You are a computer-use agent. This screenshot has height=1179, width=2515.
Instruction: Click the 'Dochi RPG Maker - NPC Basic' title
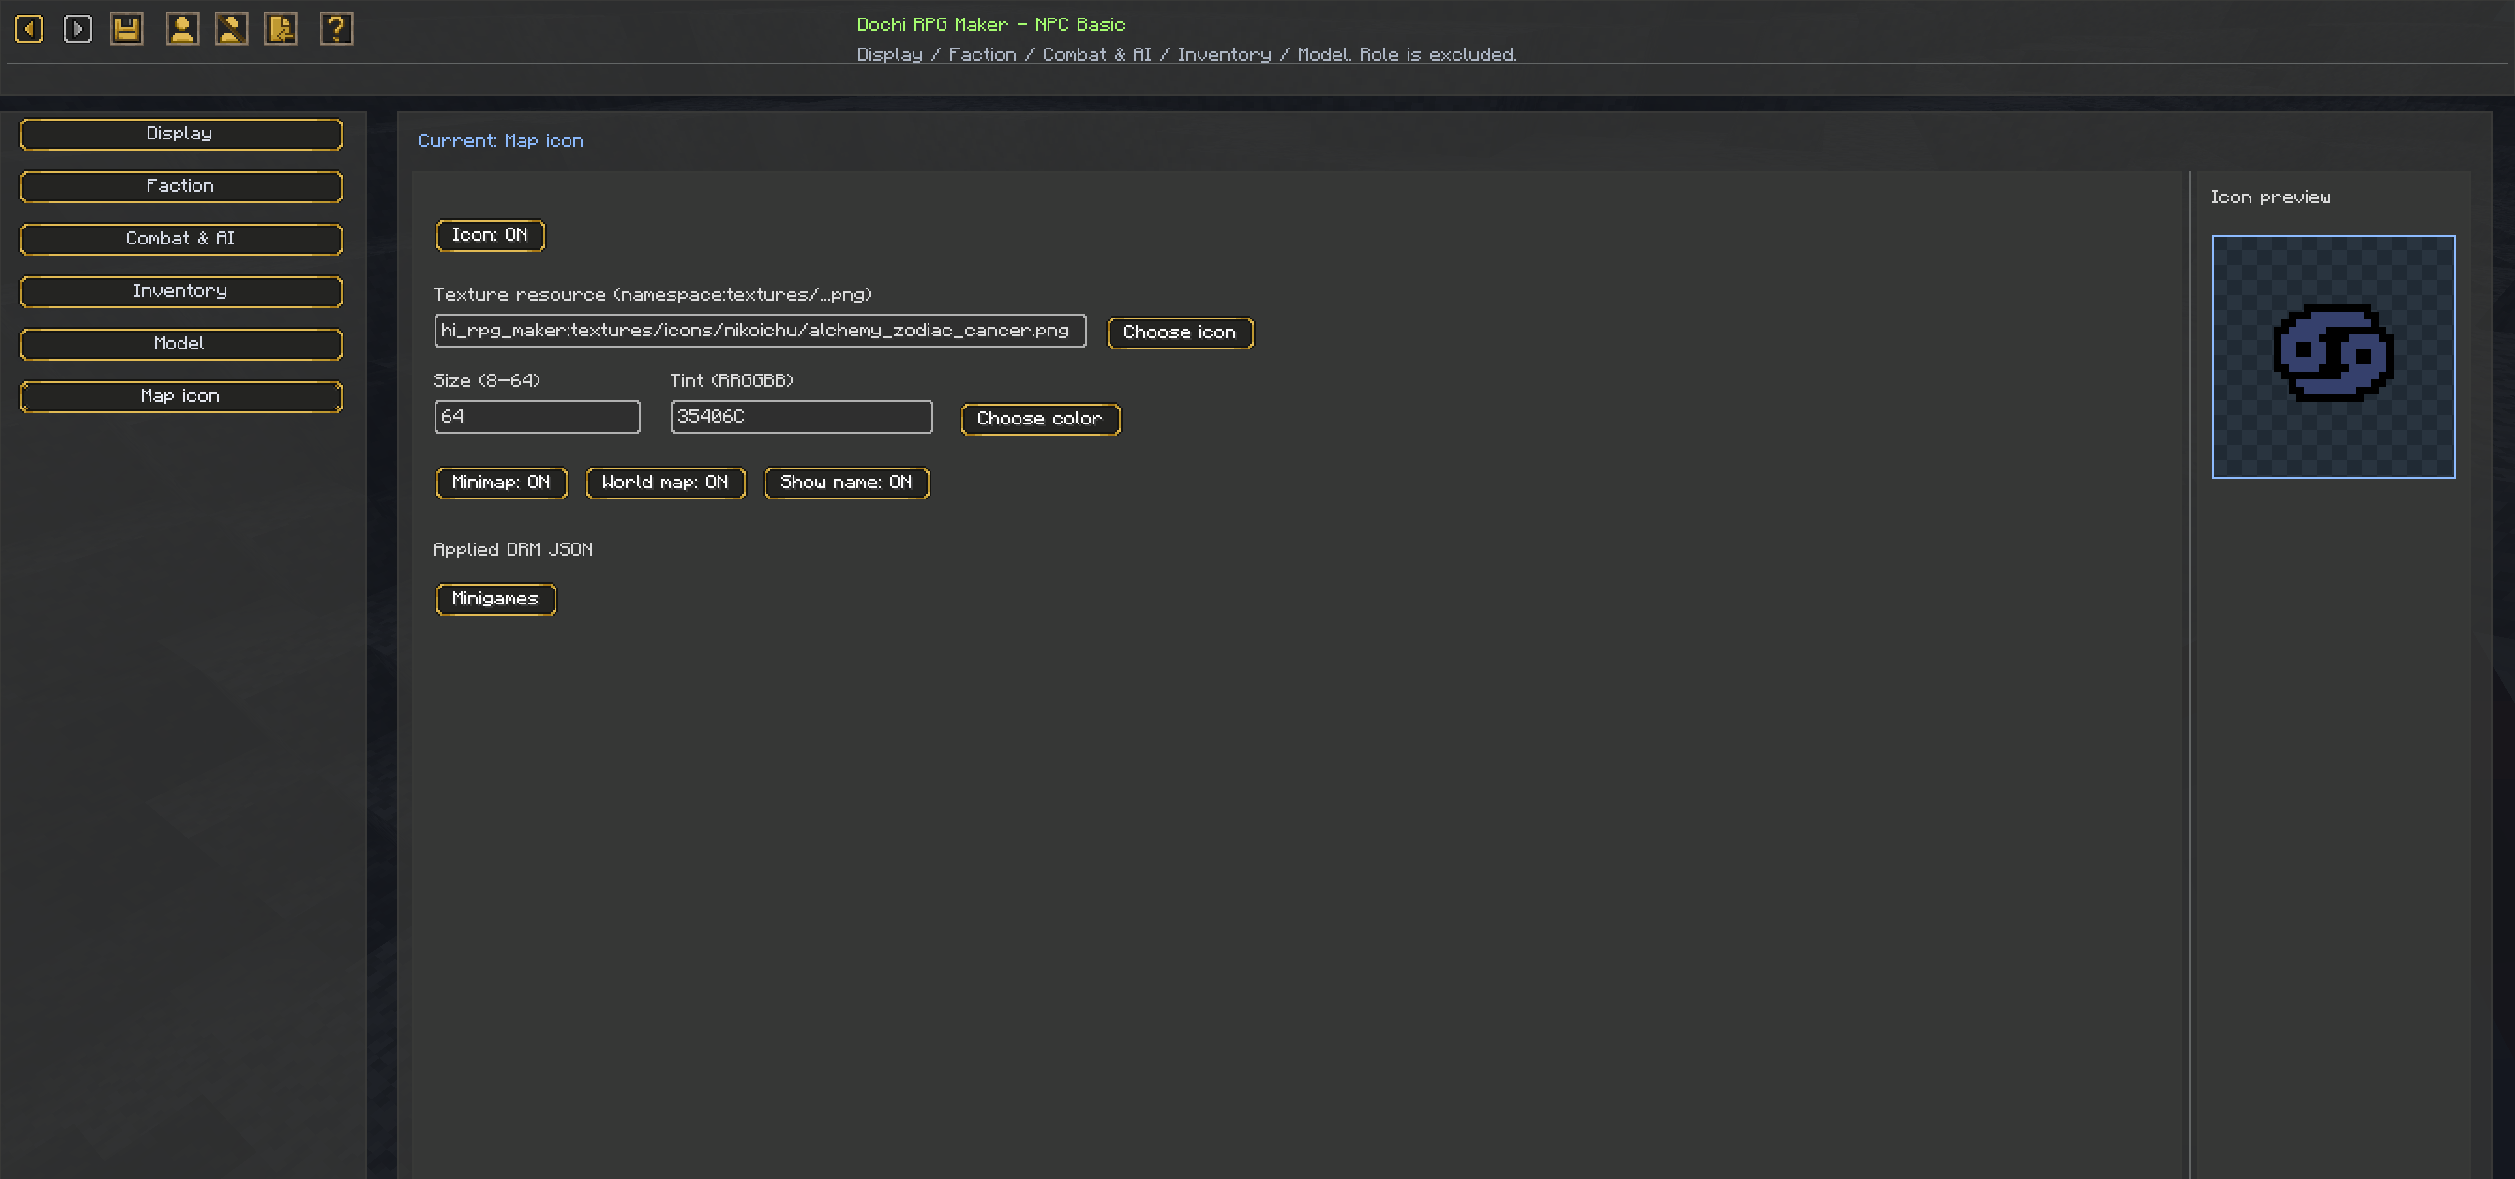click(991, 25)
